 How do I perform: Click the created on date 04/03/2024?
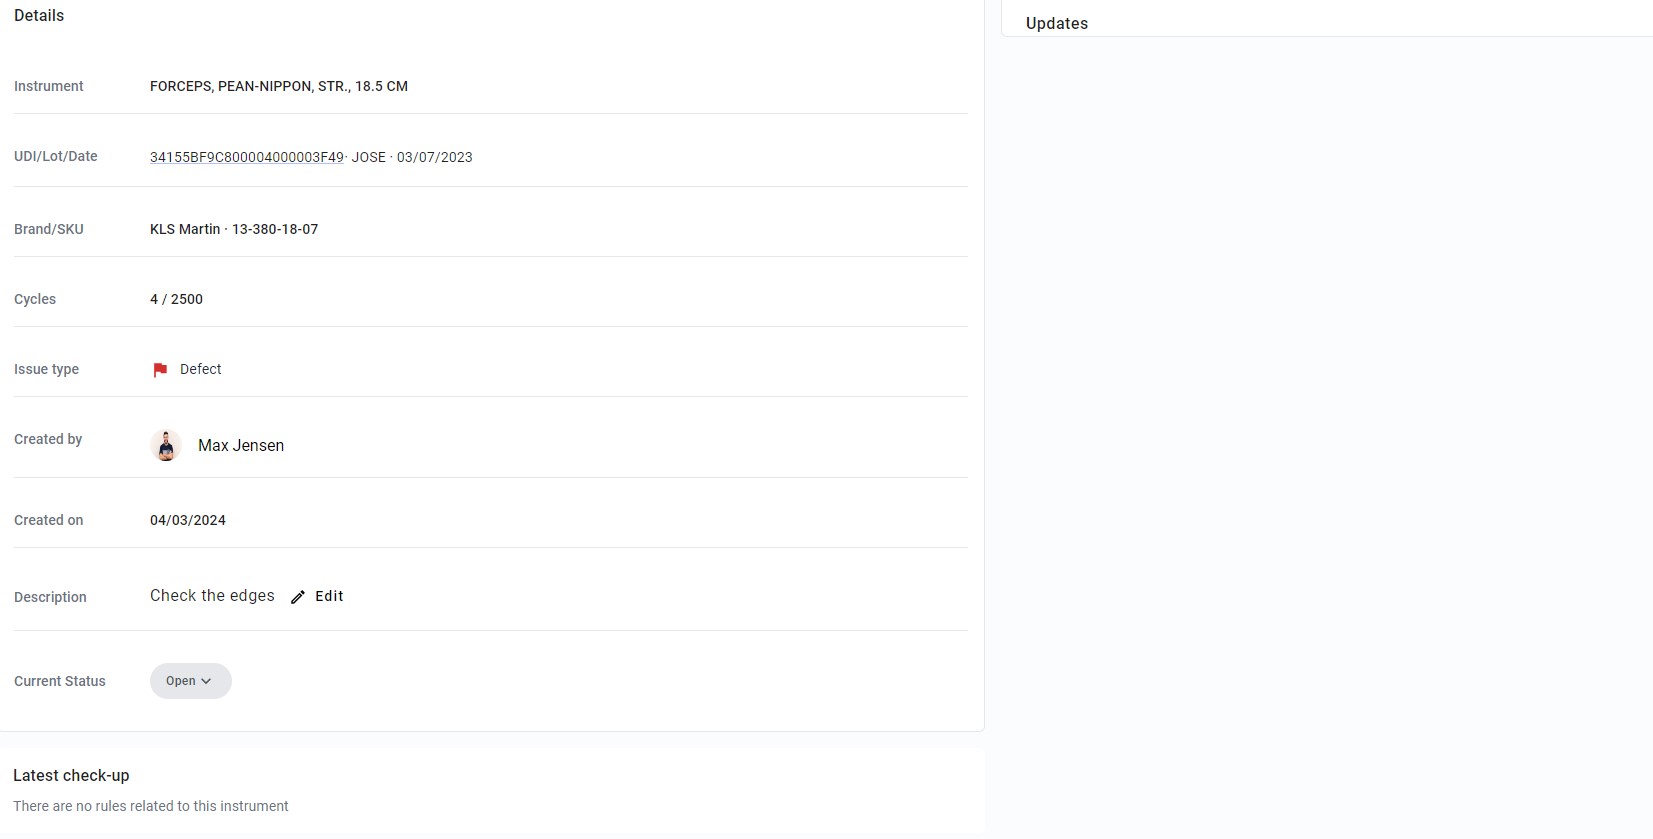point(188,520)
